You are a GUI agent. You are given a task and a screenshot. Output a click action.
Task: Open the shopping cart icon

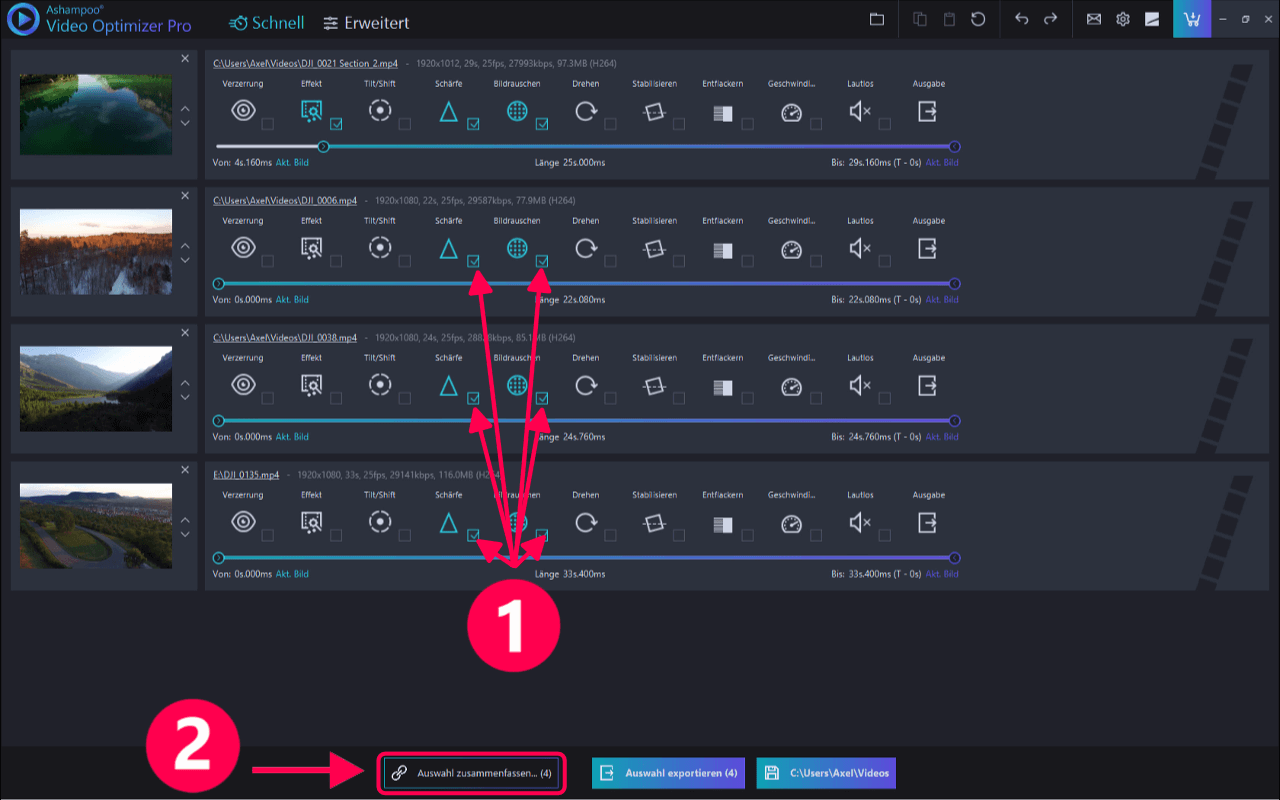[x=1192, y=19]
